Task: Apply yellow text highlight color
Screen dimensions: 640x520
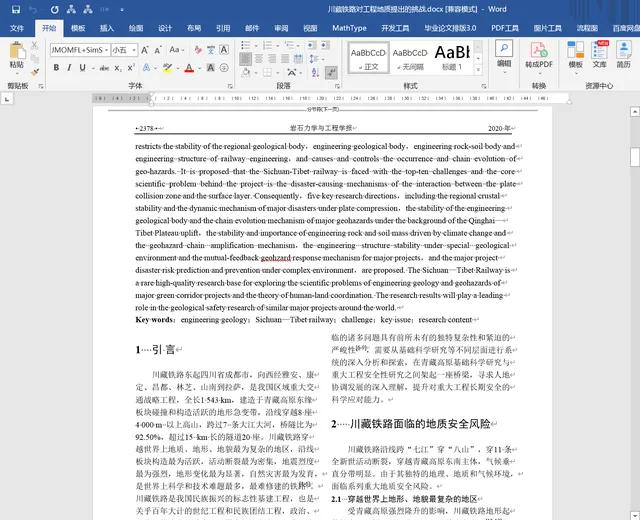Action: (x=167, y=68)
